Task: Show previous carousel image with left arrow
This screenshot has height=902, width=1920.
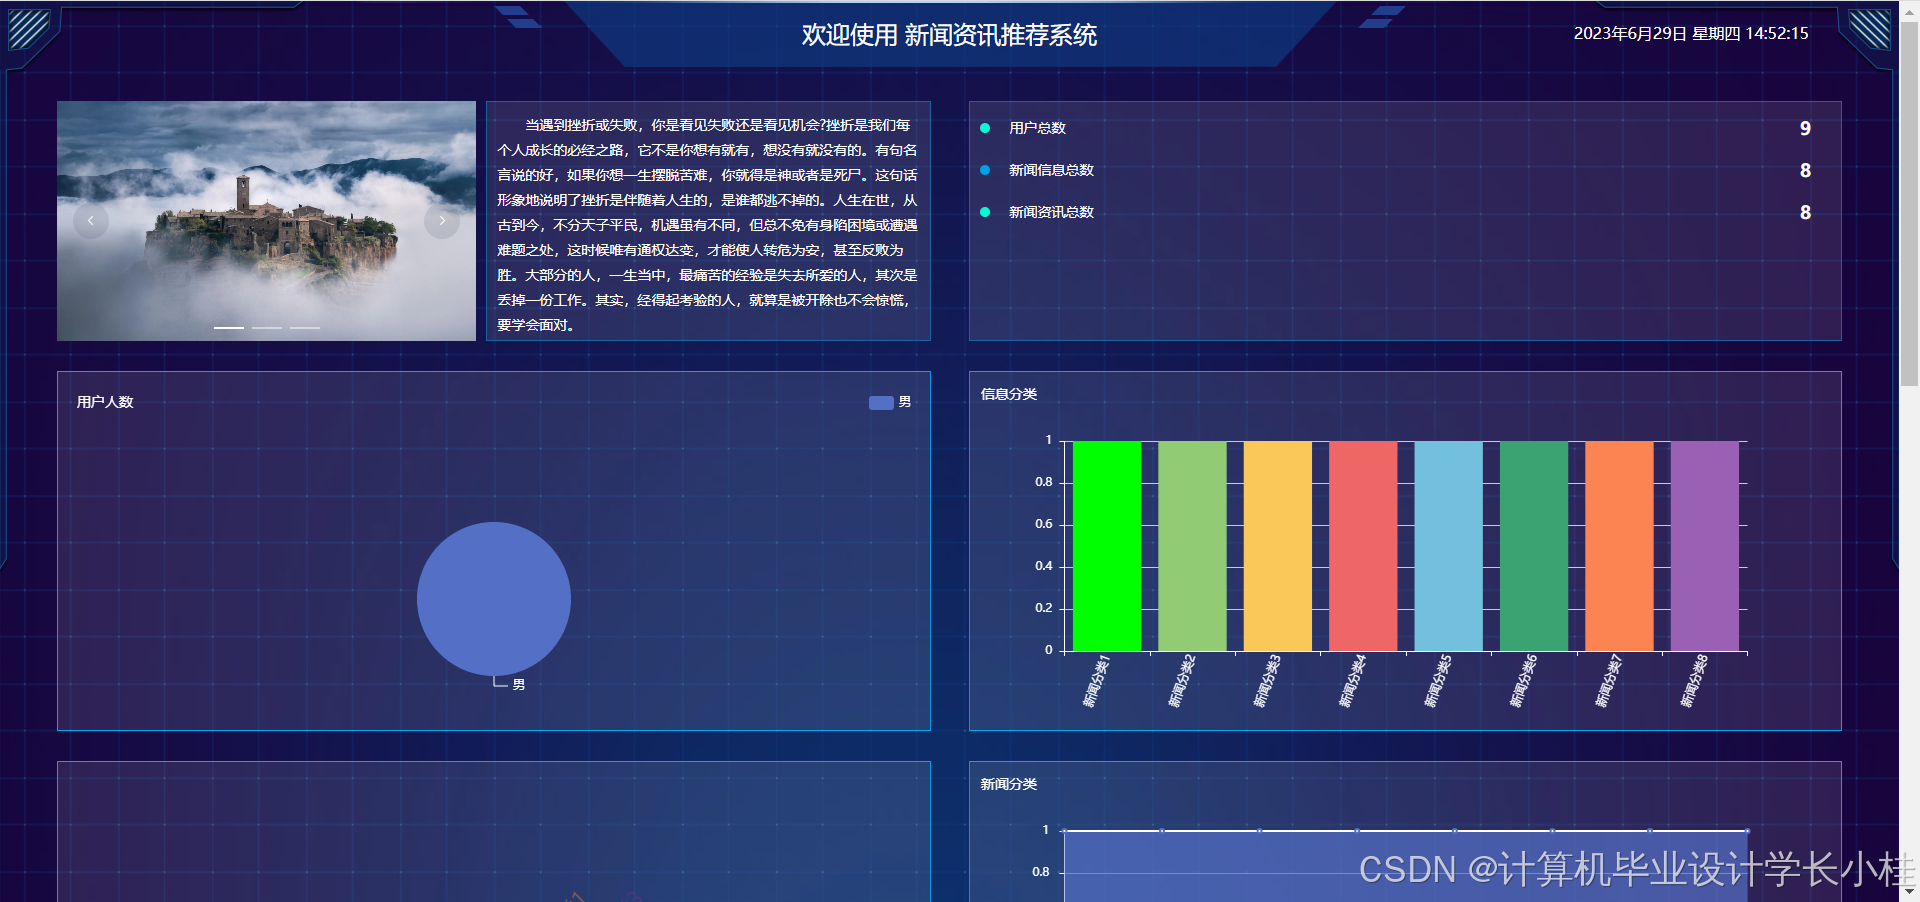Action: [91, 220]
